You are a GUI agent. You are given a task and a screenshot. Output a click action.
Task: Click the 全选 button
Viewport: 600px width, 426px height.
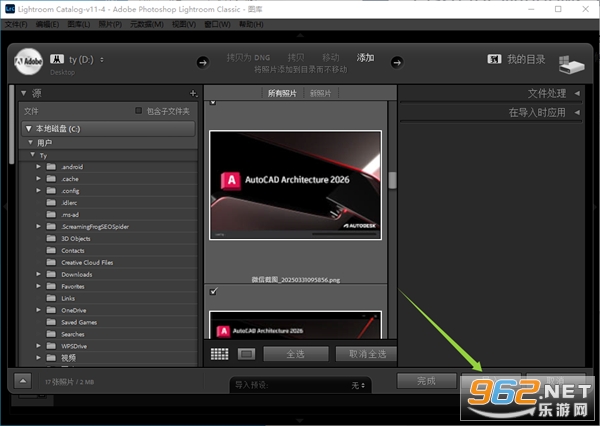(x=296, y=354)
